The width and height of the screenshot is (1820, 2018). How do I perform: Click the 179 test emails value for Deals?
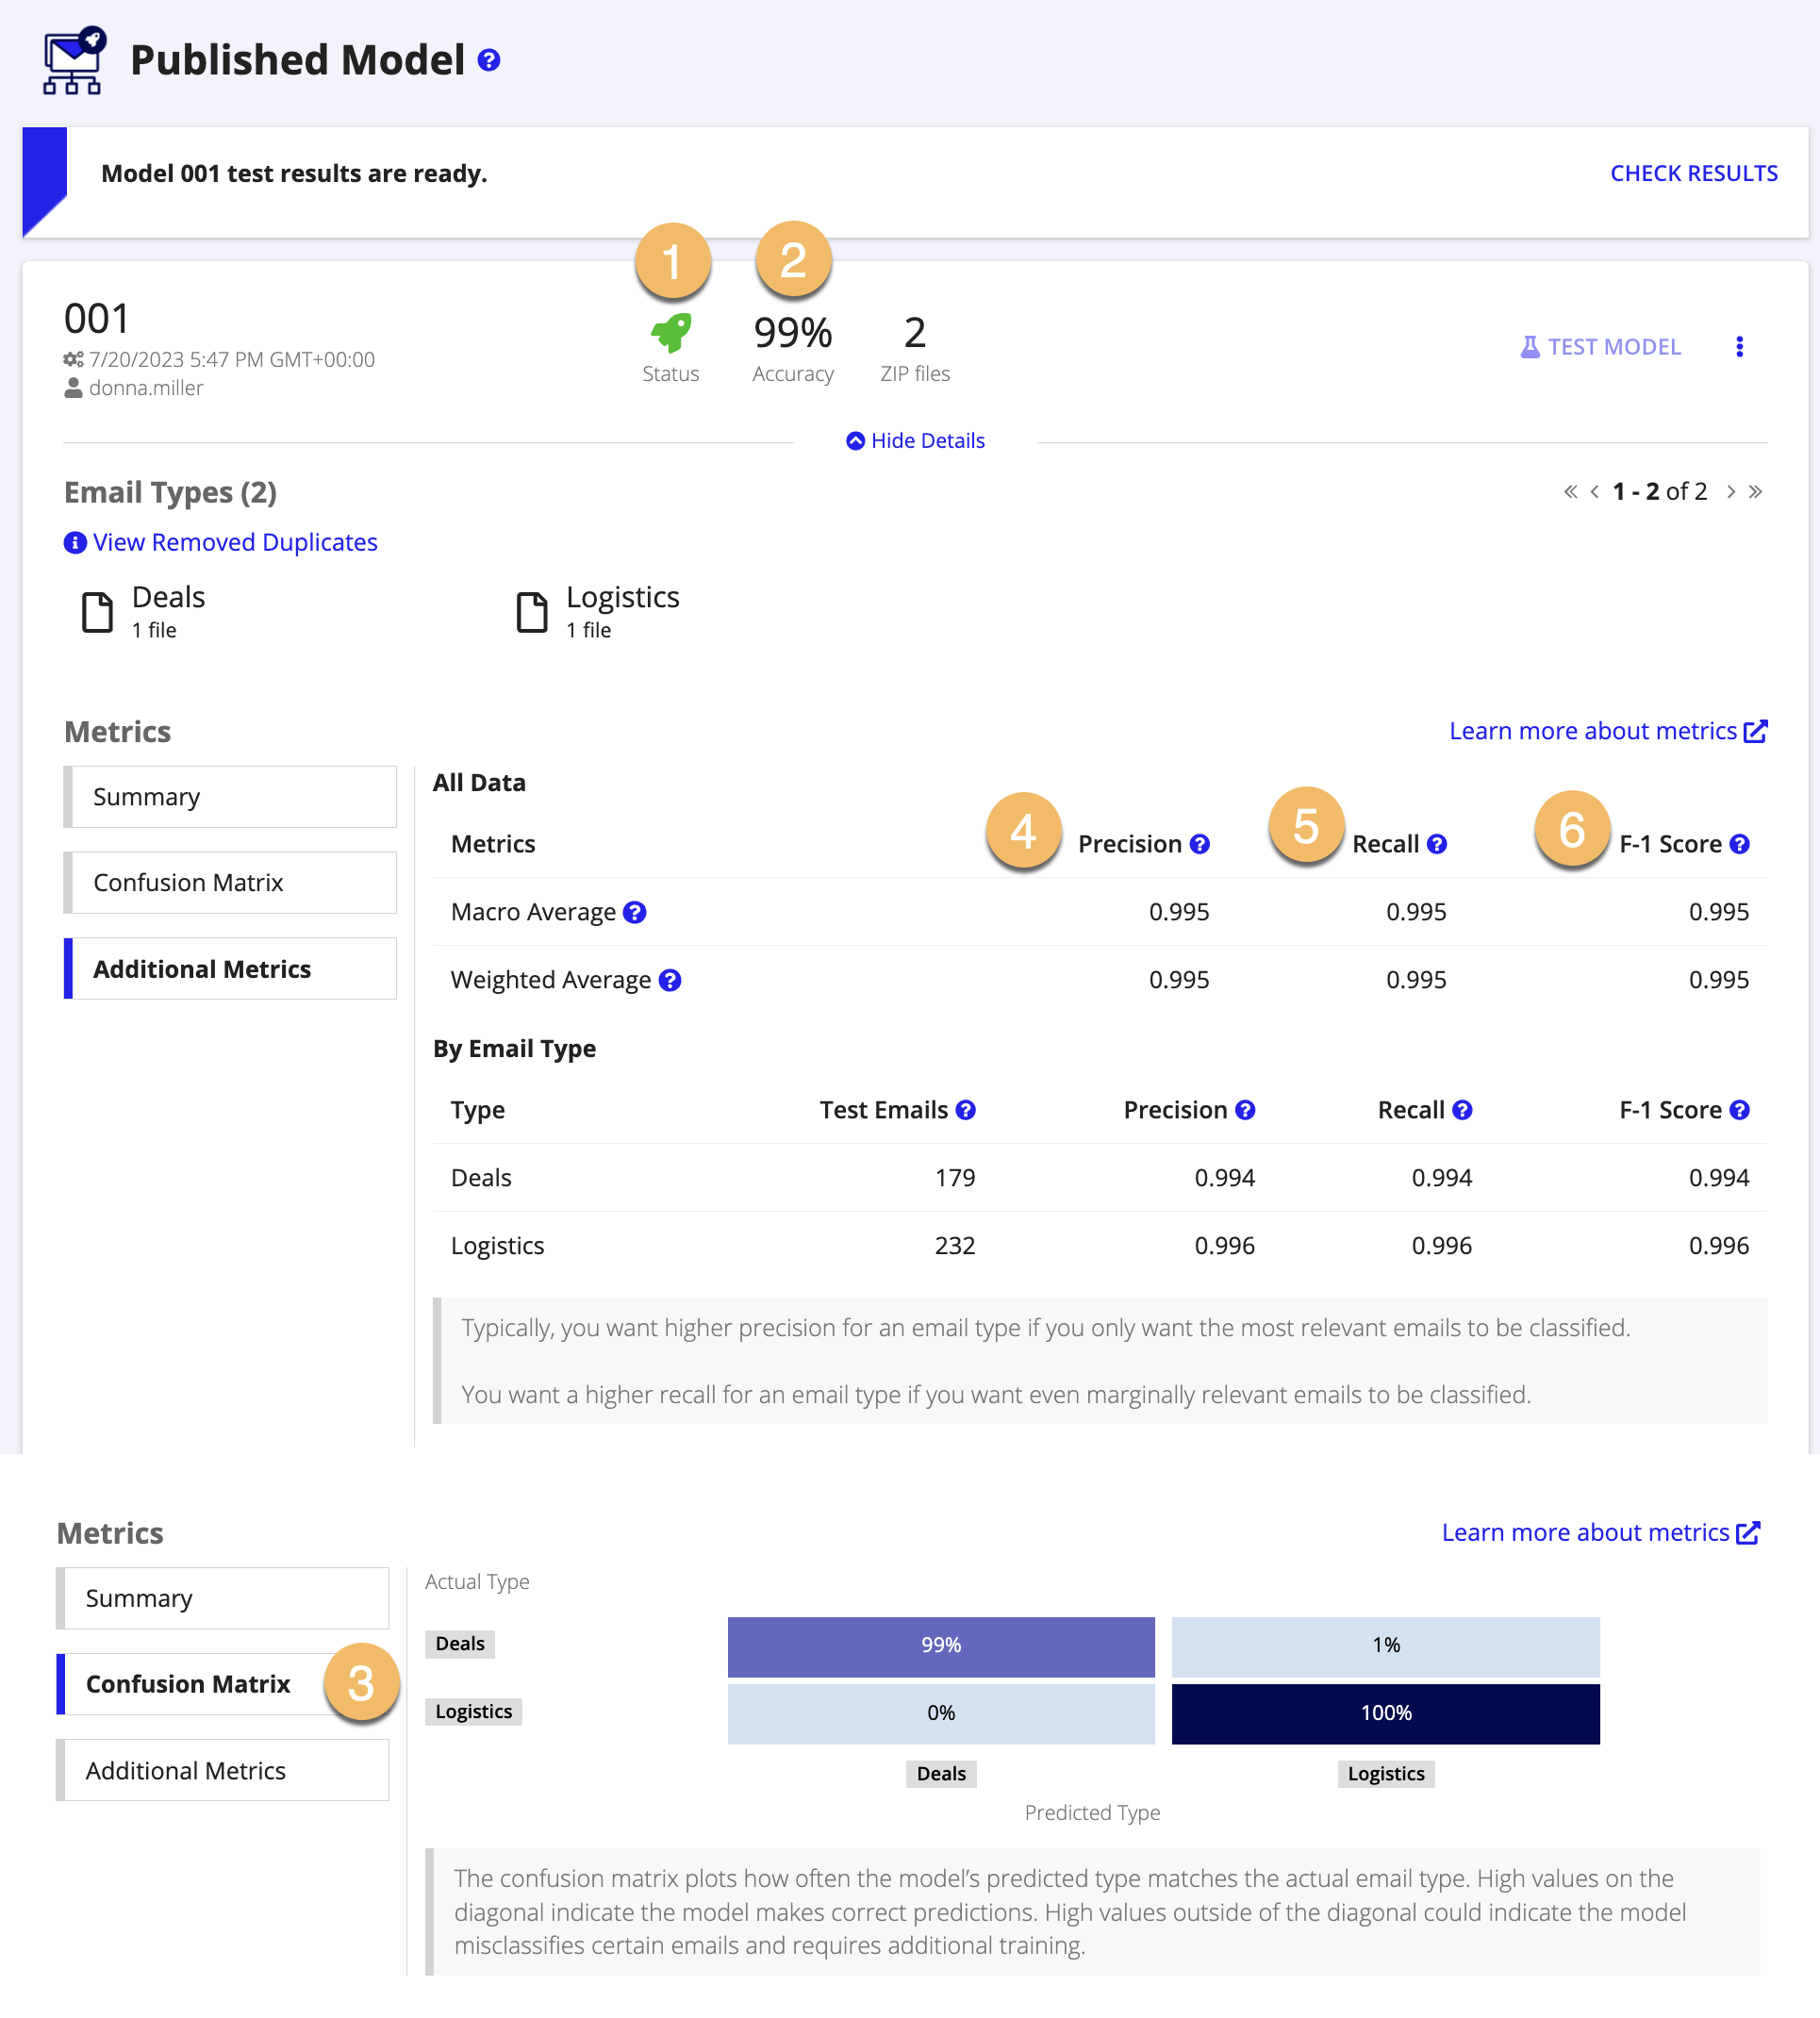(955, 1178)
